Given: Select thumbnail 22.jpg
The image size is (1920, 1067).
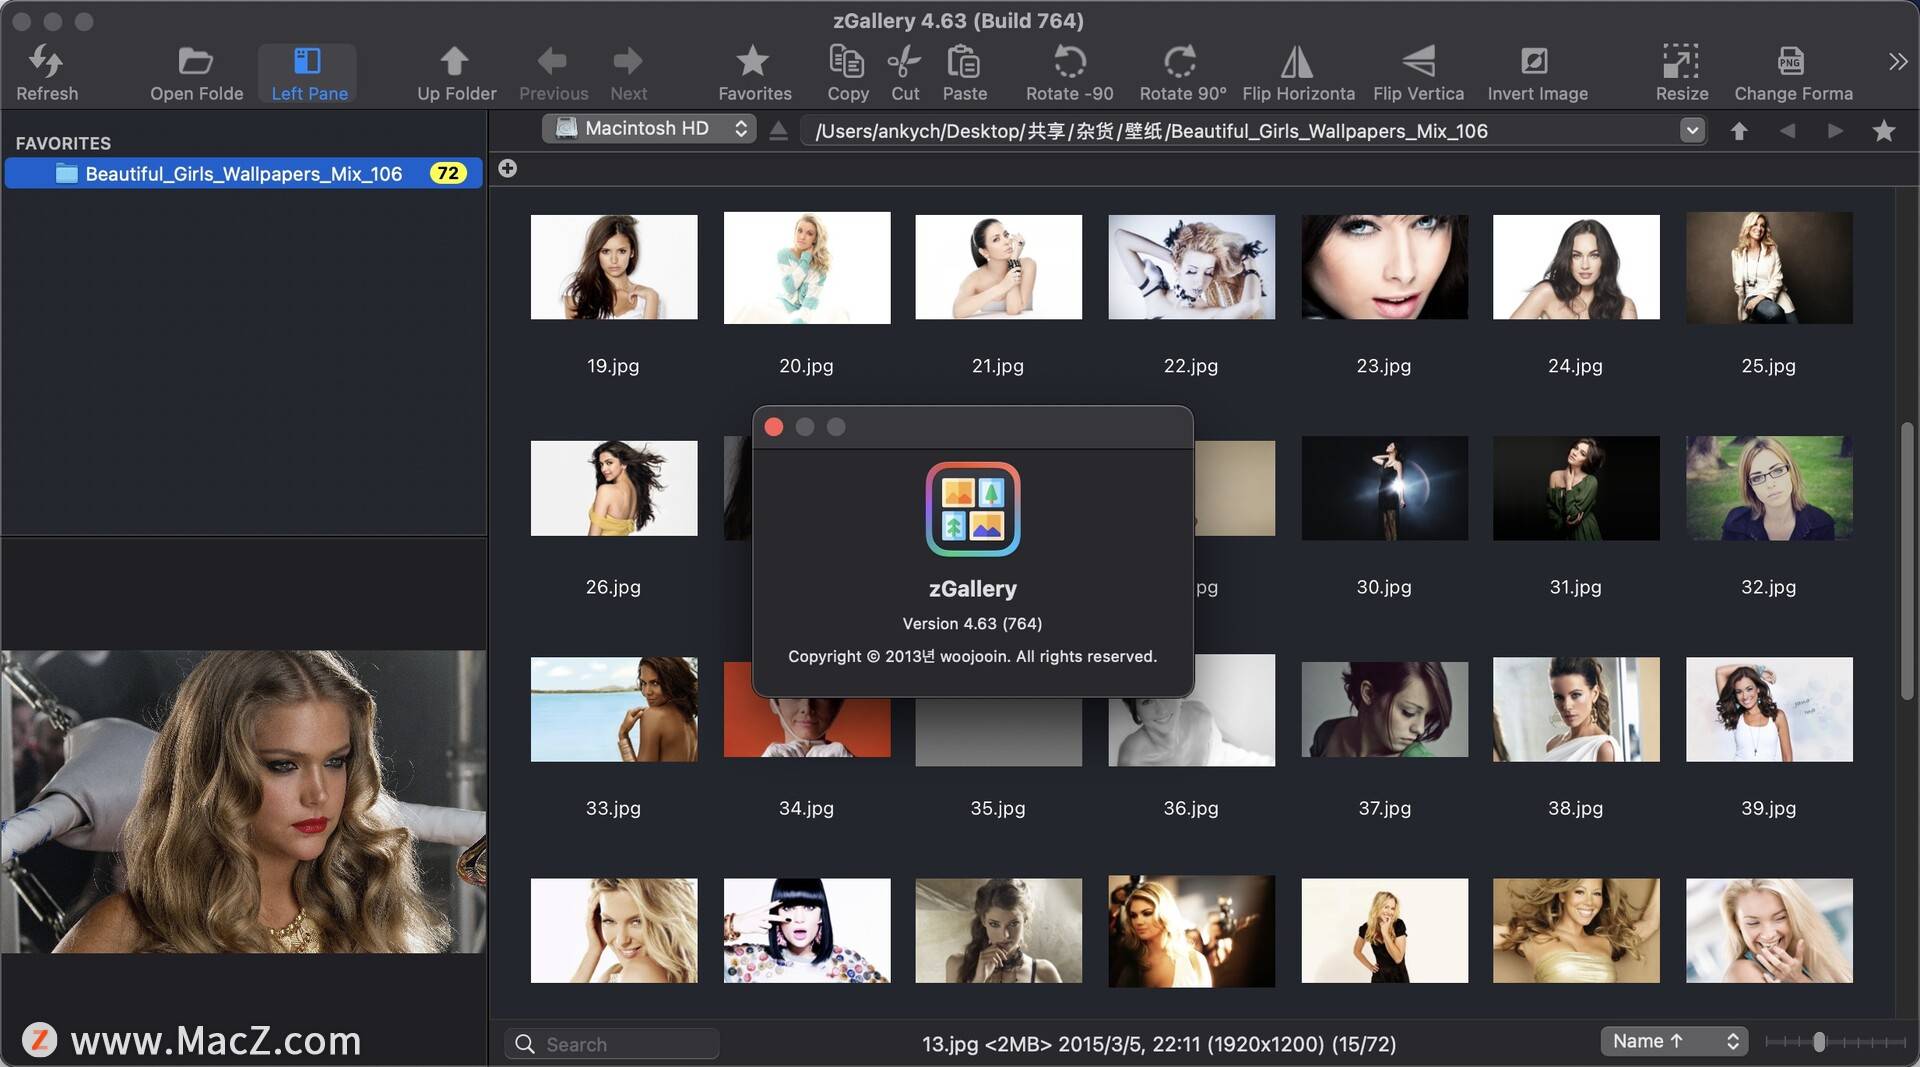Looking at the screenshot, I should pos(1192,267).
